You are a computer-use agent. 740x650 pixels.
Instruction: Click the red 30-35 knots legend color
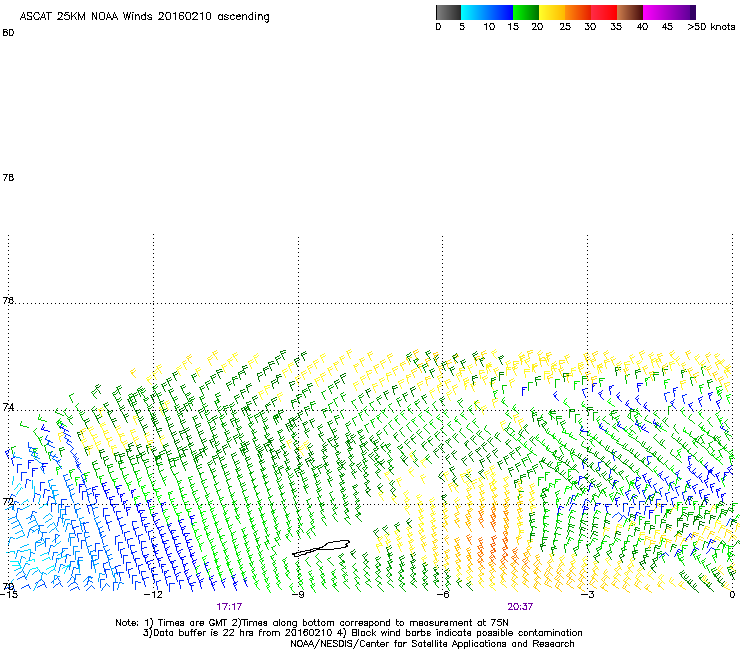pyautogui.click(x=604, y=12)
